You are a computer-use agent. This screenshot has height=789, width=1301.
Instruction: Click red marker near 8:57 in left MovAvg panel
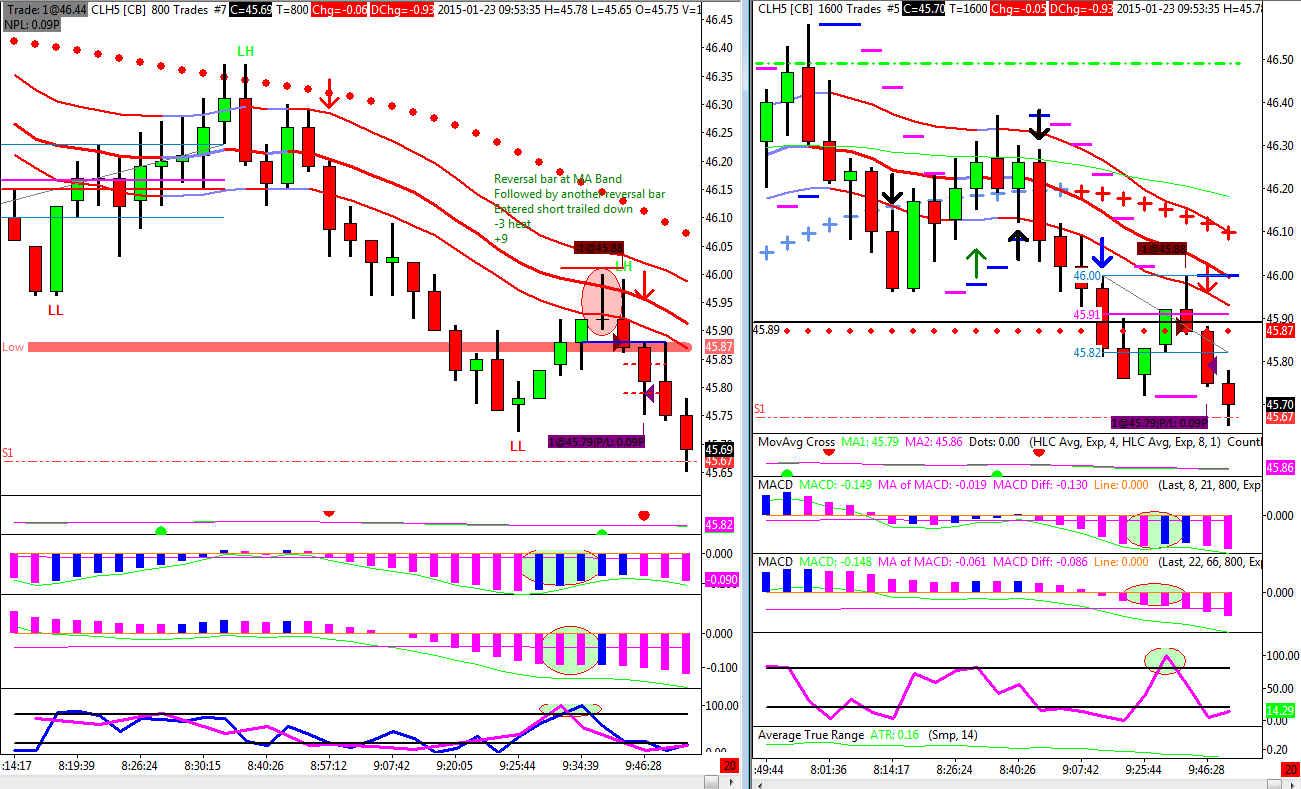329,513
